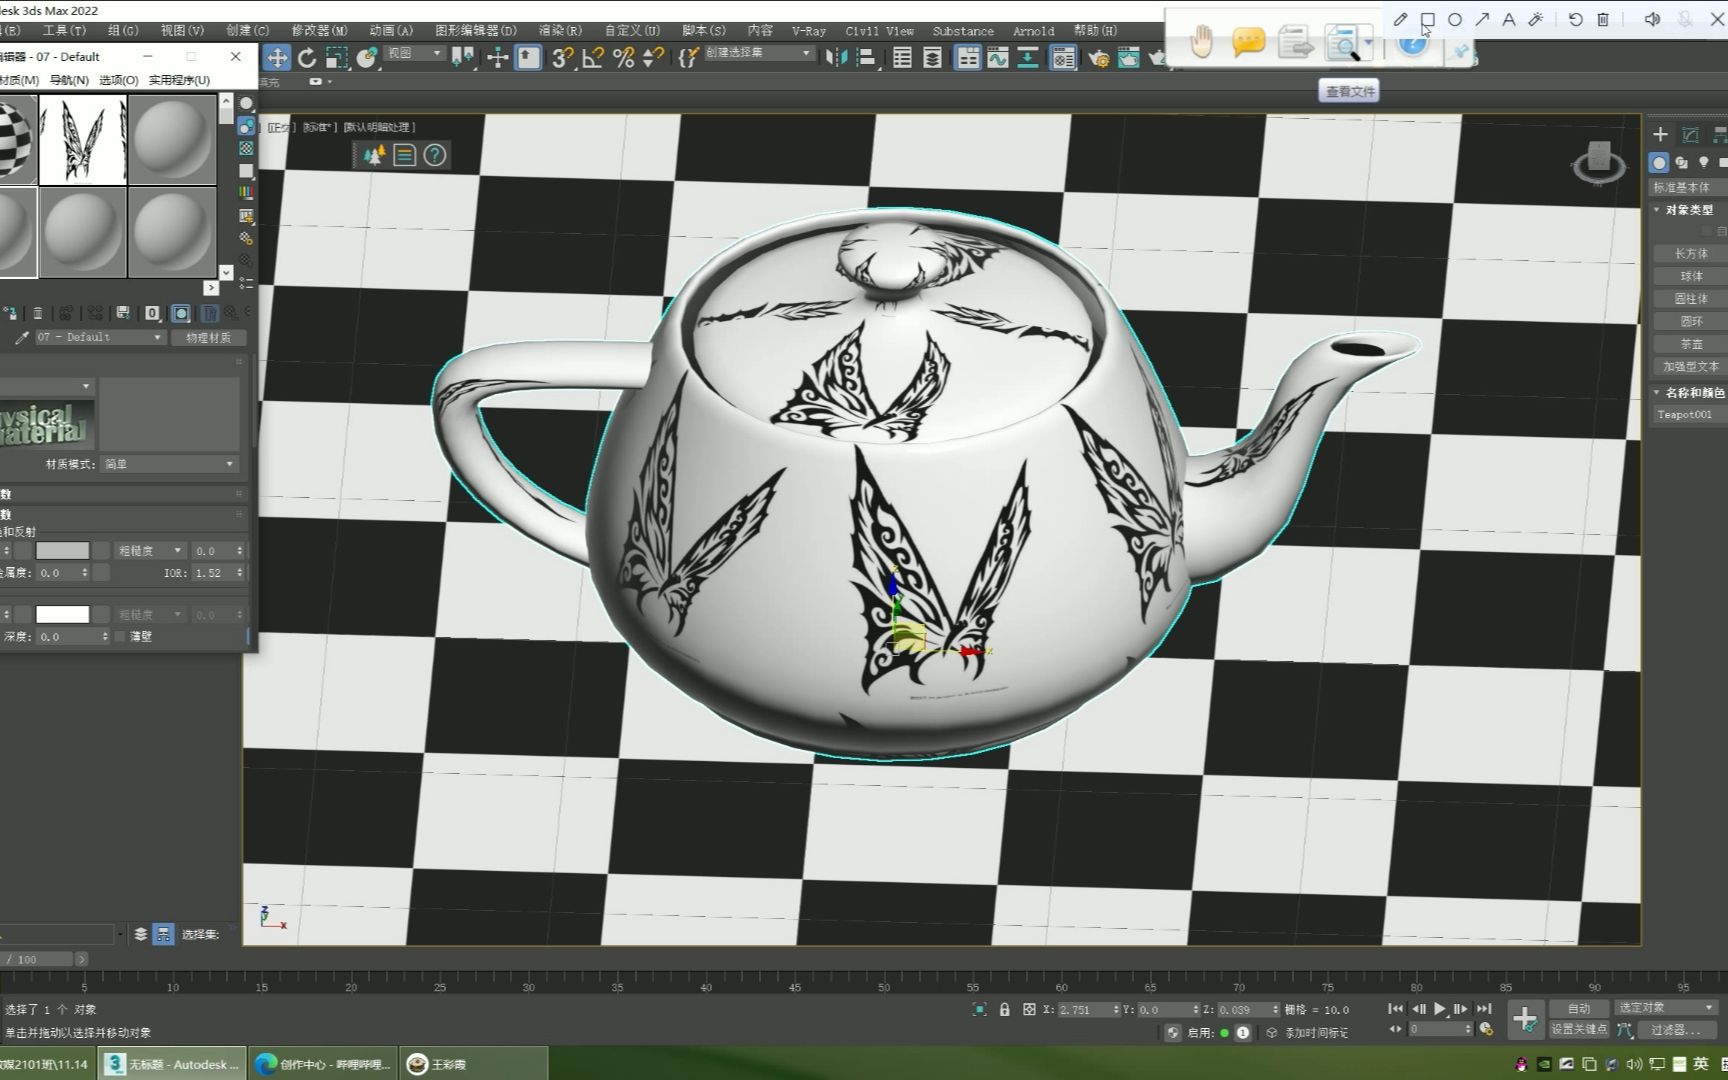Activate the Select and Scale tool

337,58
